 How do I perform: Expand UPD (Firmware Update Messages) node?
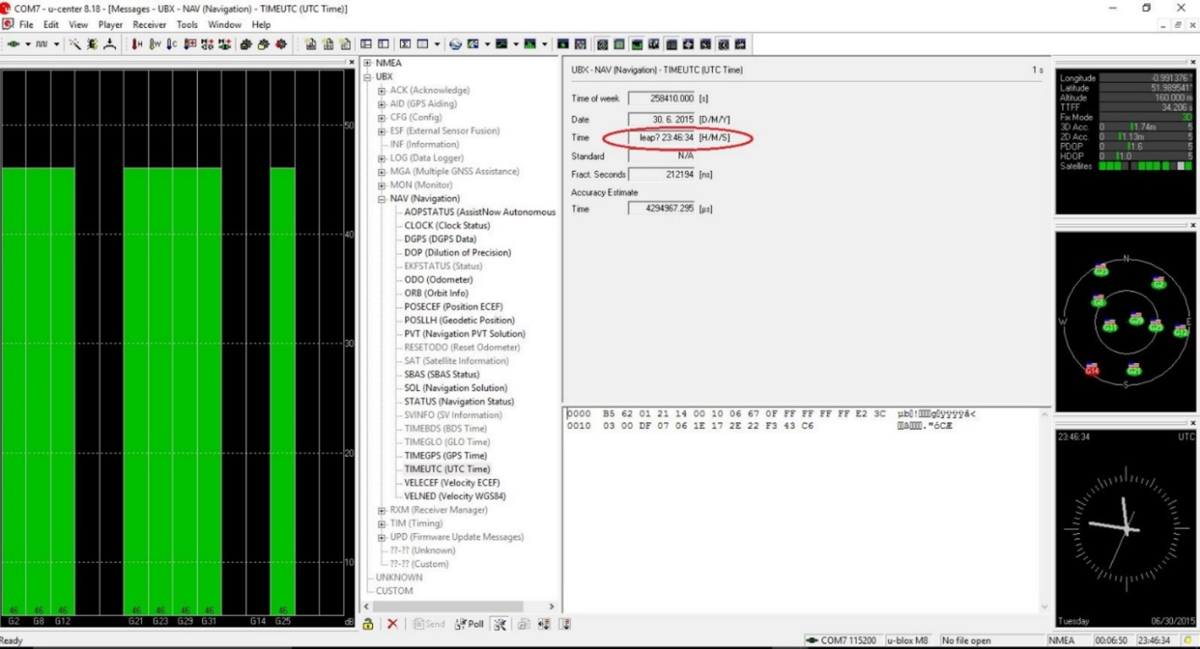[x=382, y=537]
